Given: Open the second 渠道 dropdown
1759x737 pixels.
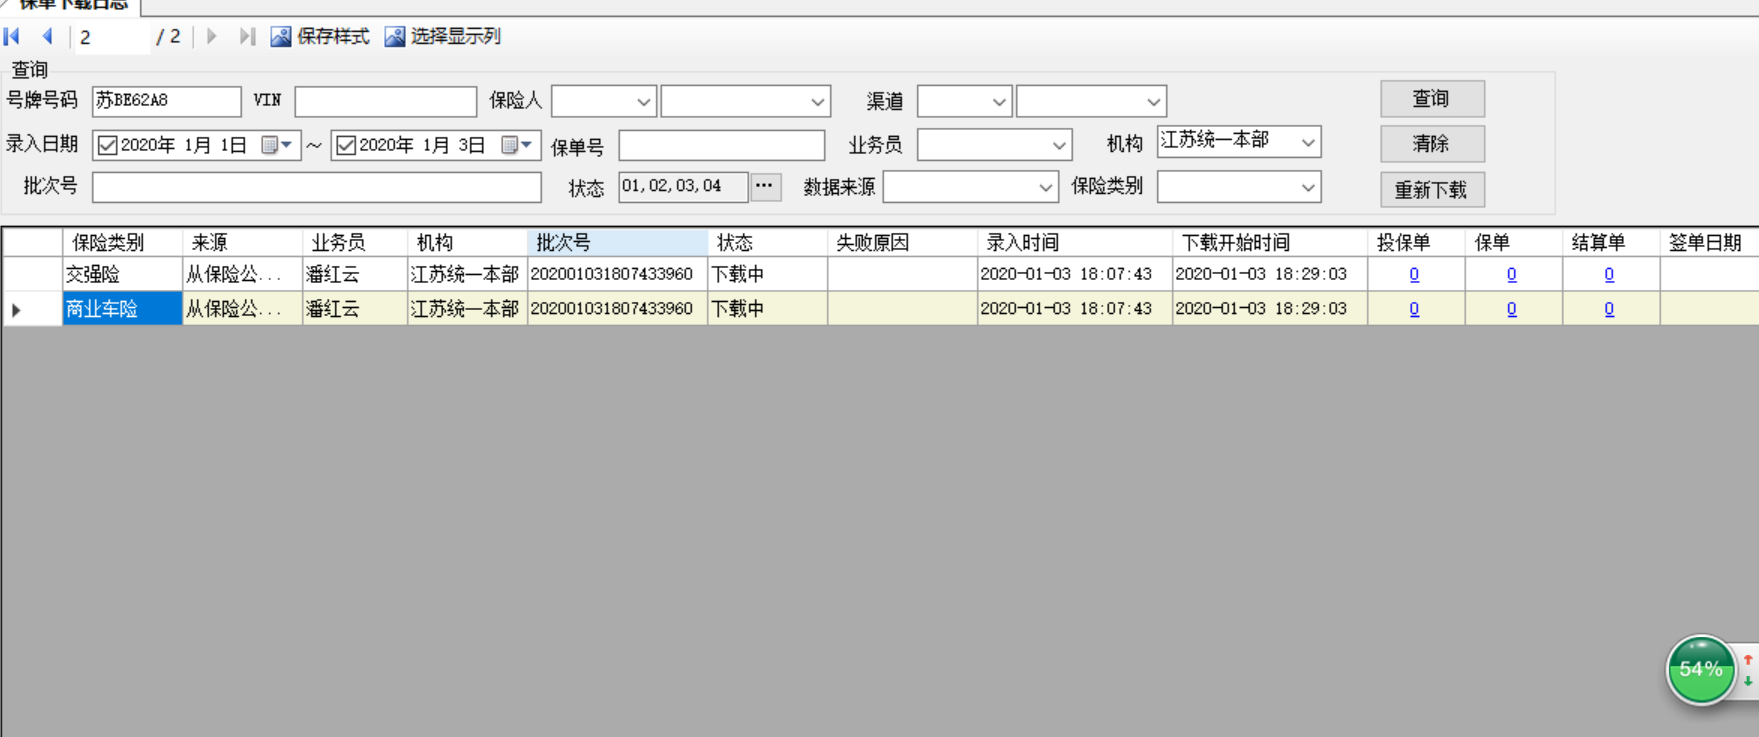Looking at the screenshot, I should pyautogui.click(x=1153, y=101).
